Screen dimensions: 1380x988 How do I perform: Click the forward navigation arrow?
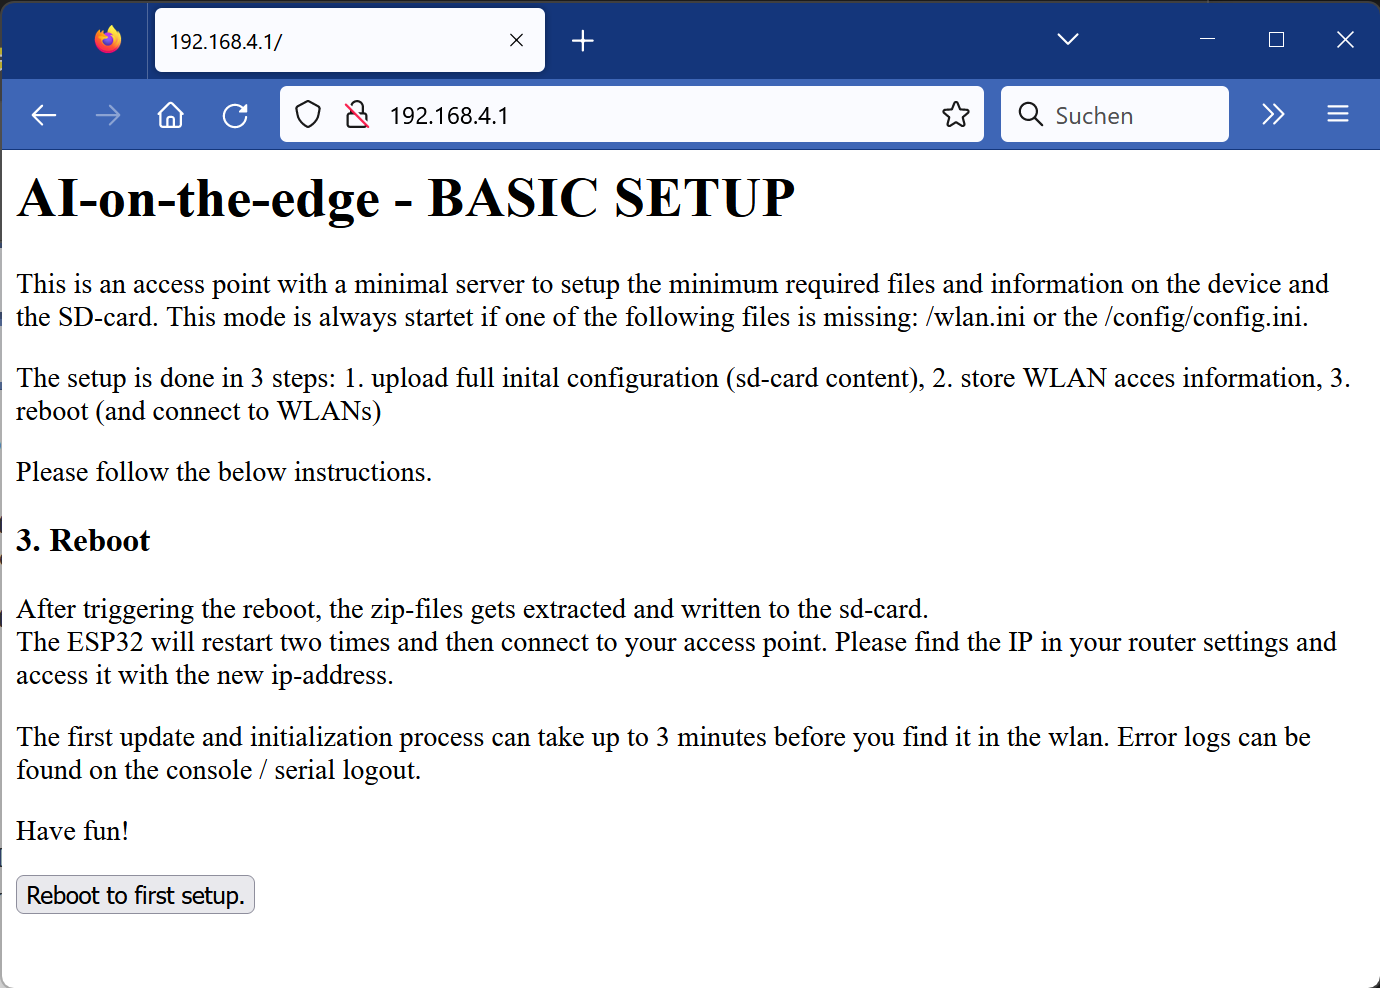click(107, 114)
